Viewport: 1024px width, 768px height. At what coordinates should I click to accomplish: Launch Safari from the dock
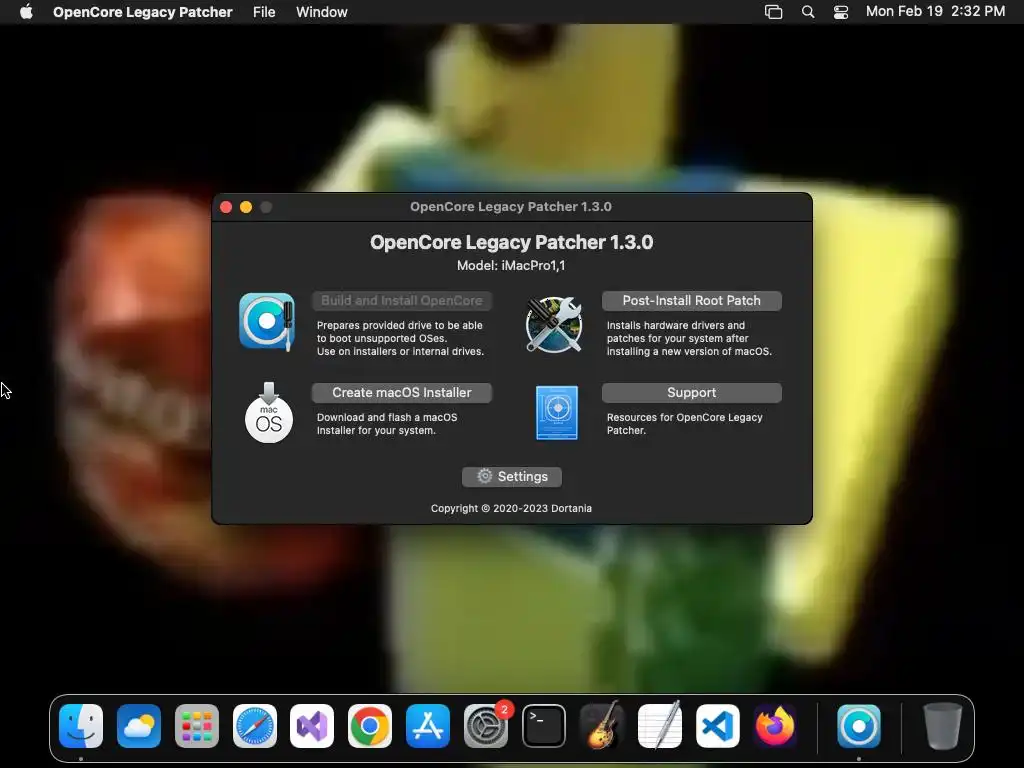pyautogui.click(x=255, y=726)
